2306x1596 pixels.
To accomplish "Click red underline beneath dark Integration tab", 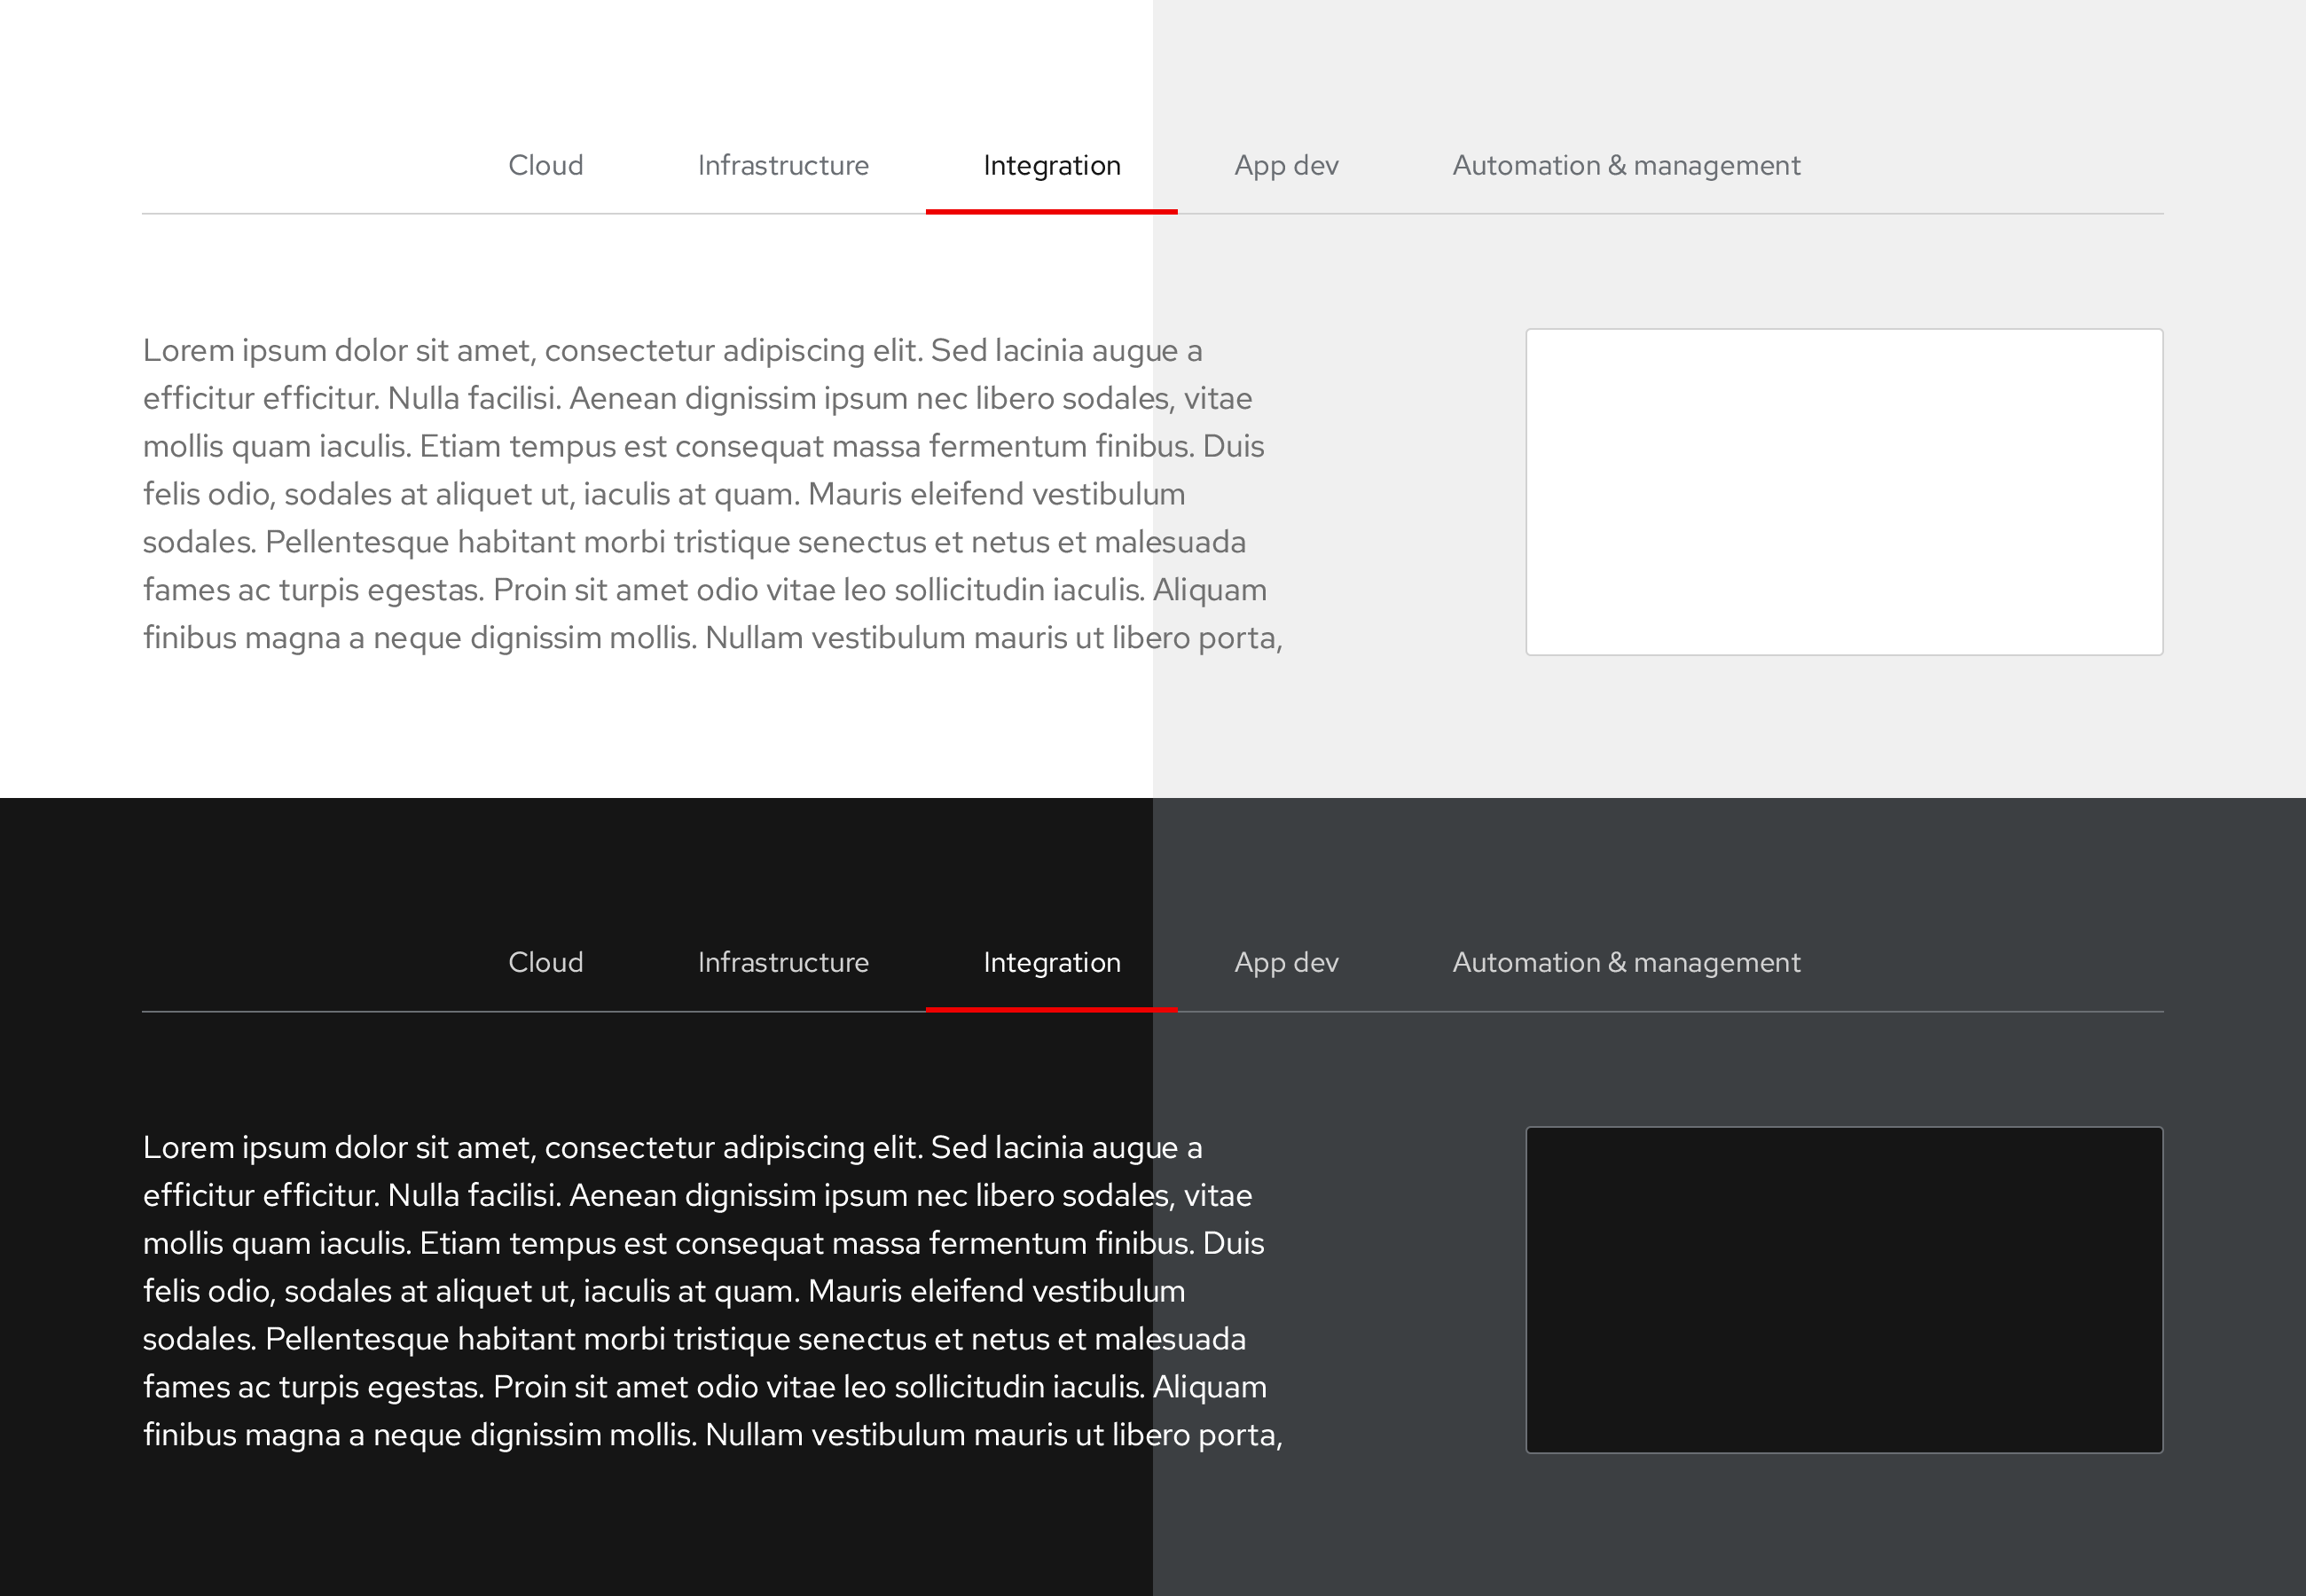I will tap(1051, 1009).
